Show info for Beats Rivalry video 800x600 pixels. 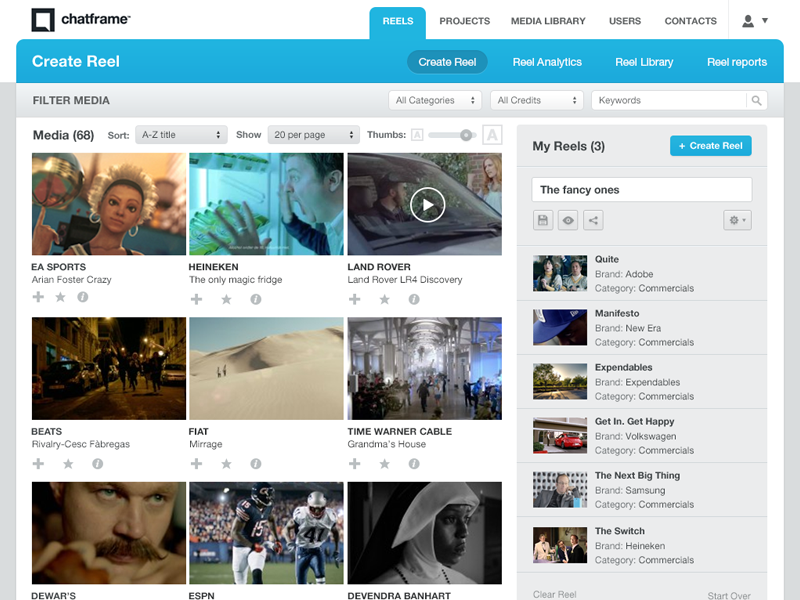point(97,463)
